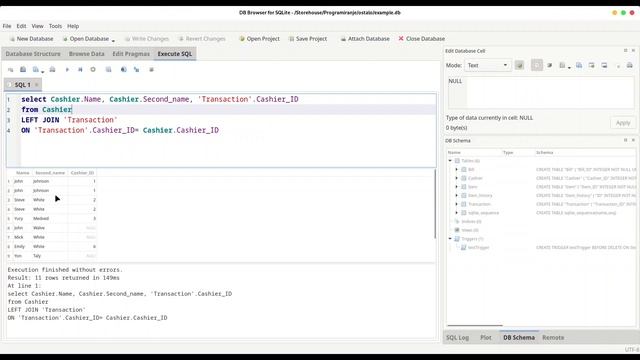Run all SQL with the play icon
640x360 pixels.
point(67,70)
